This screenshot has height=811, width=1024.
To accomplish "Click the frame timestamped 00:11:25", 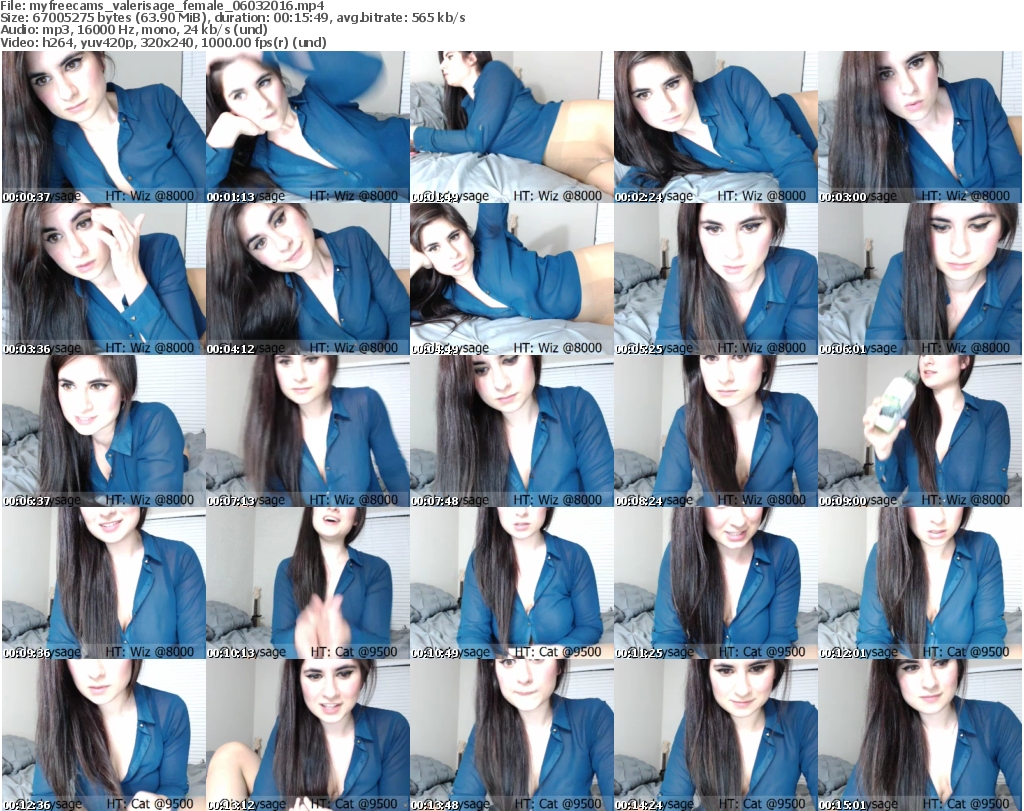I will coord(715,583).
